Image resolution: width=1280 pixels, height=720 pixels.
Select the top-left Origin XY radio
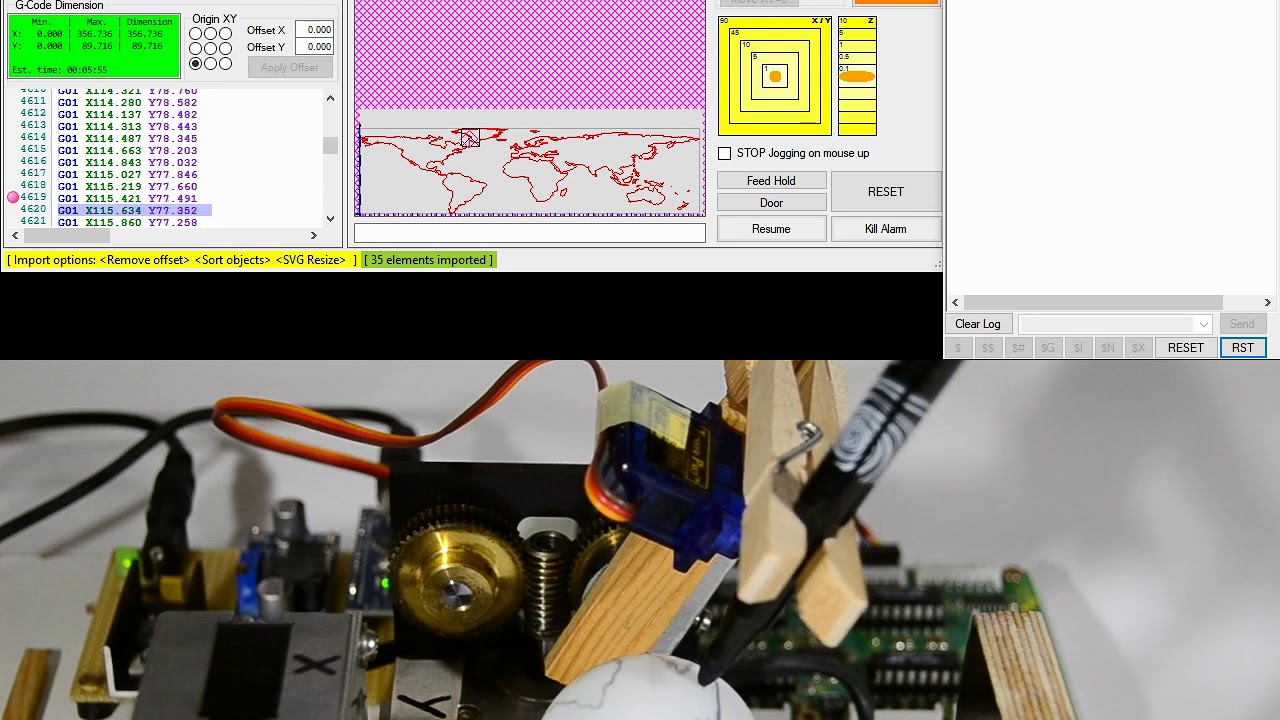(x=196, y=33)
